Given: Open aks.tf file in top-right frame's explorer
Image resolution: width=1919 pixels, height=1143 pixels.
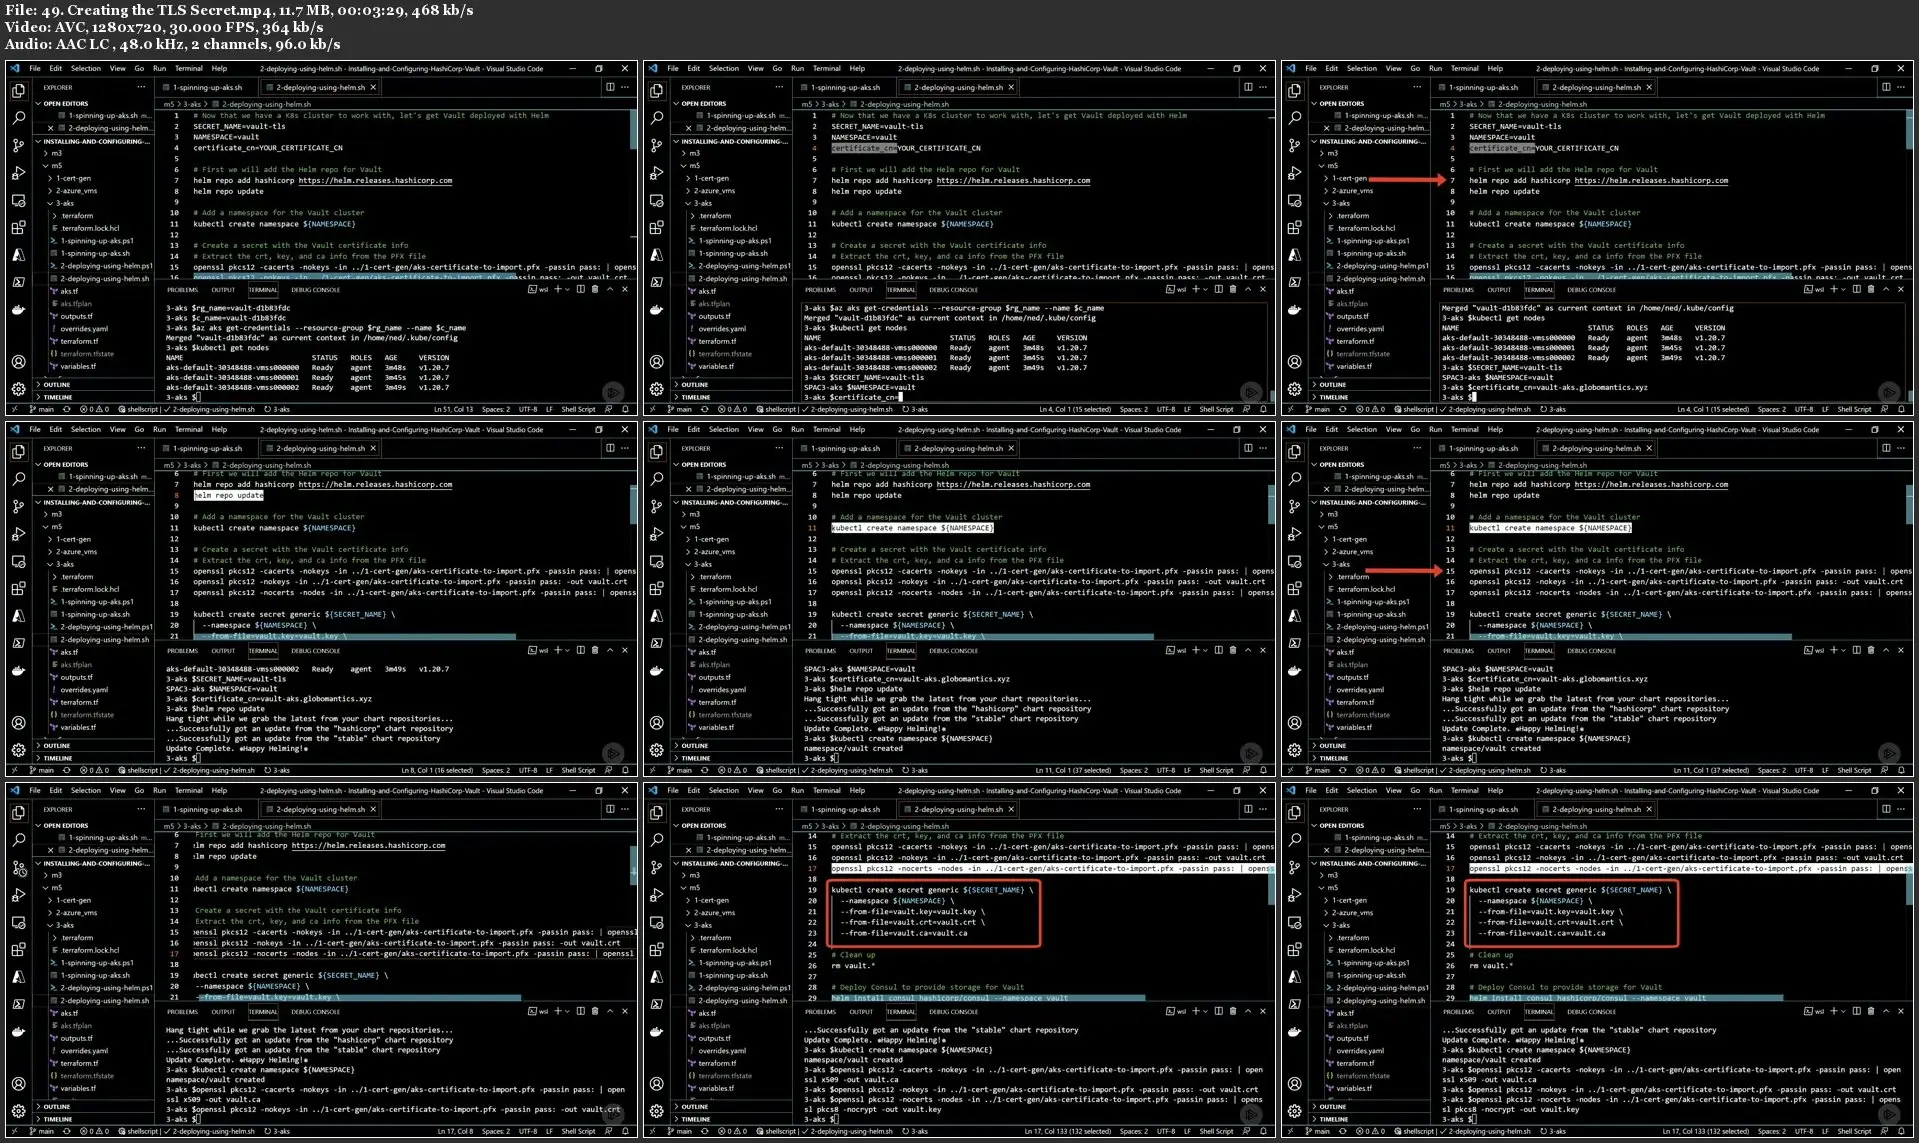Looking at the screenshot, I should pos(1345,291).
